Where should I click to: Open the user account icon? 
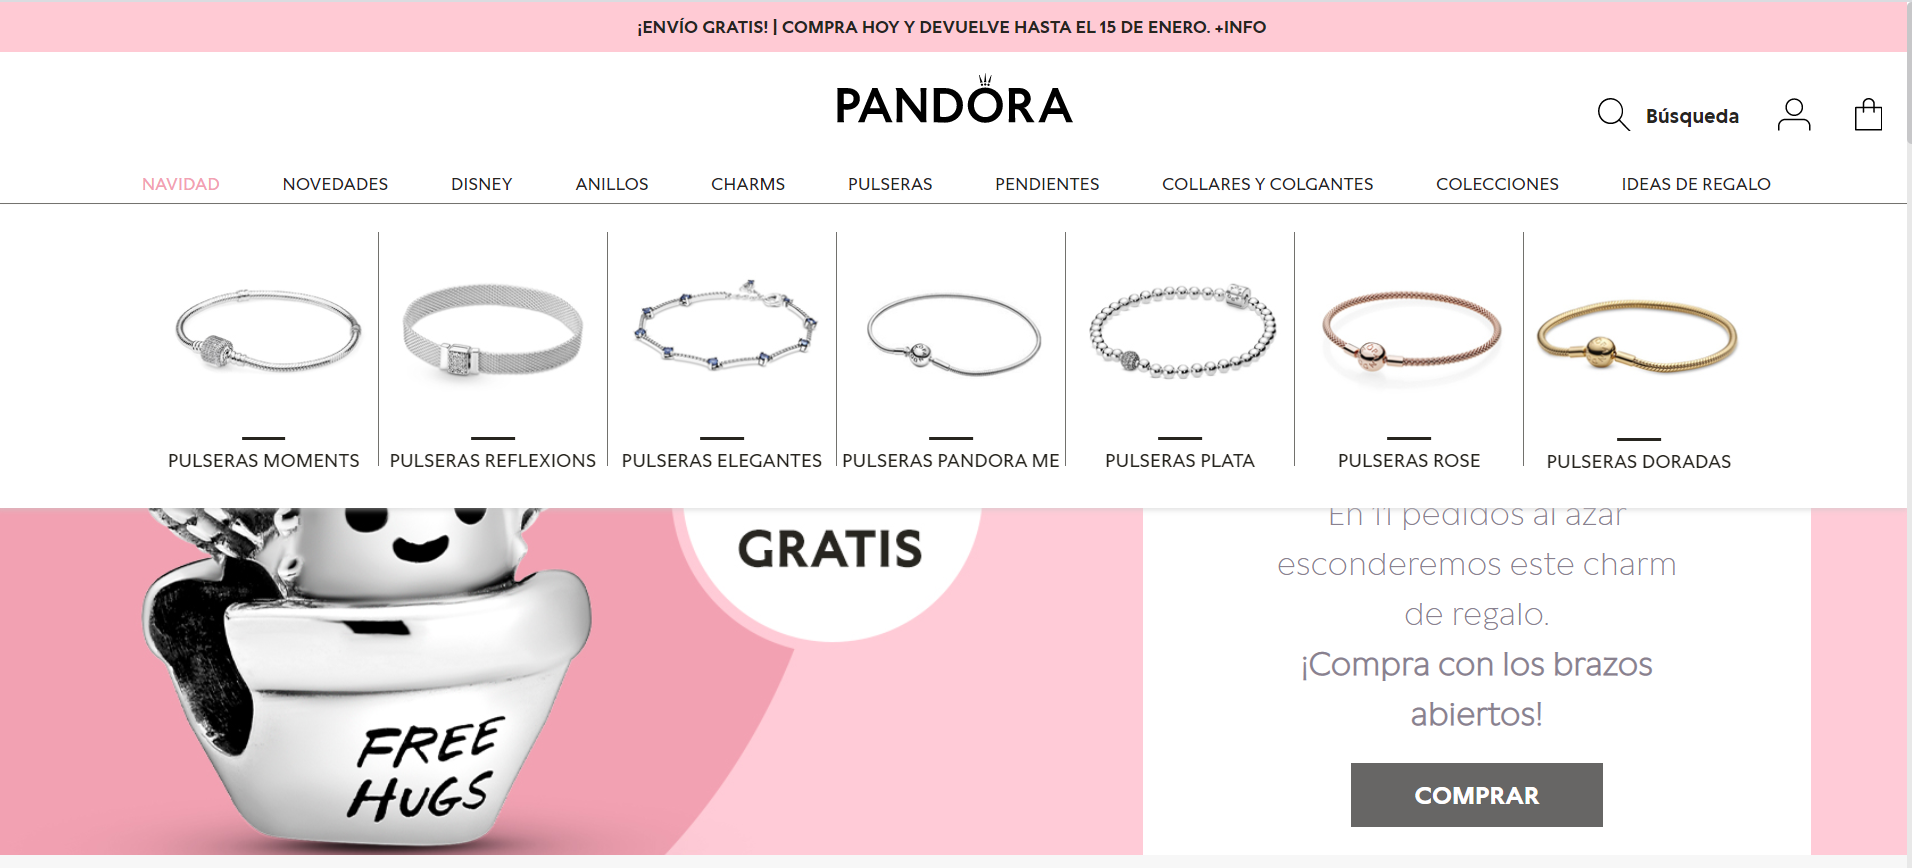tap(1794, 115)
